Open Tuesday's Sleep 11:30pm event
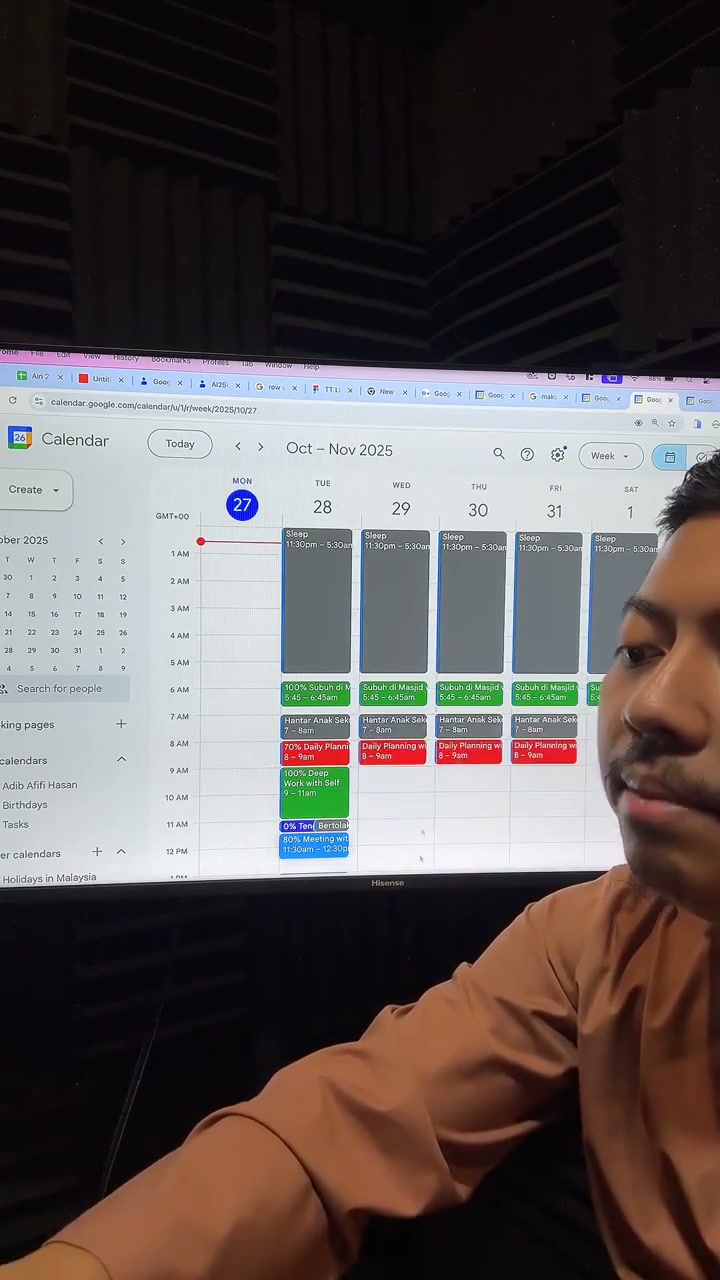Image resolution: width=720 pixels, height=1280 pixels. click(317, 600)
